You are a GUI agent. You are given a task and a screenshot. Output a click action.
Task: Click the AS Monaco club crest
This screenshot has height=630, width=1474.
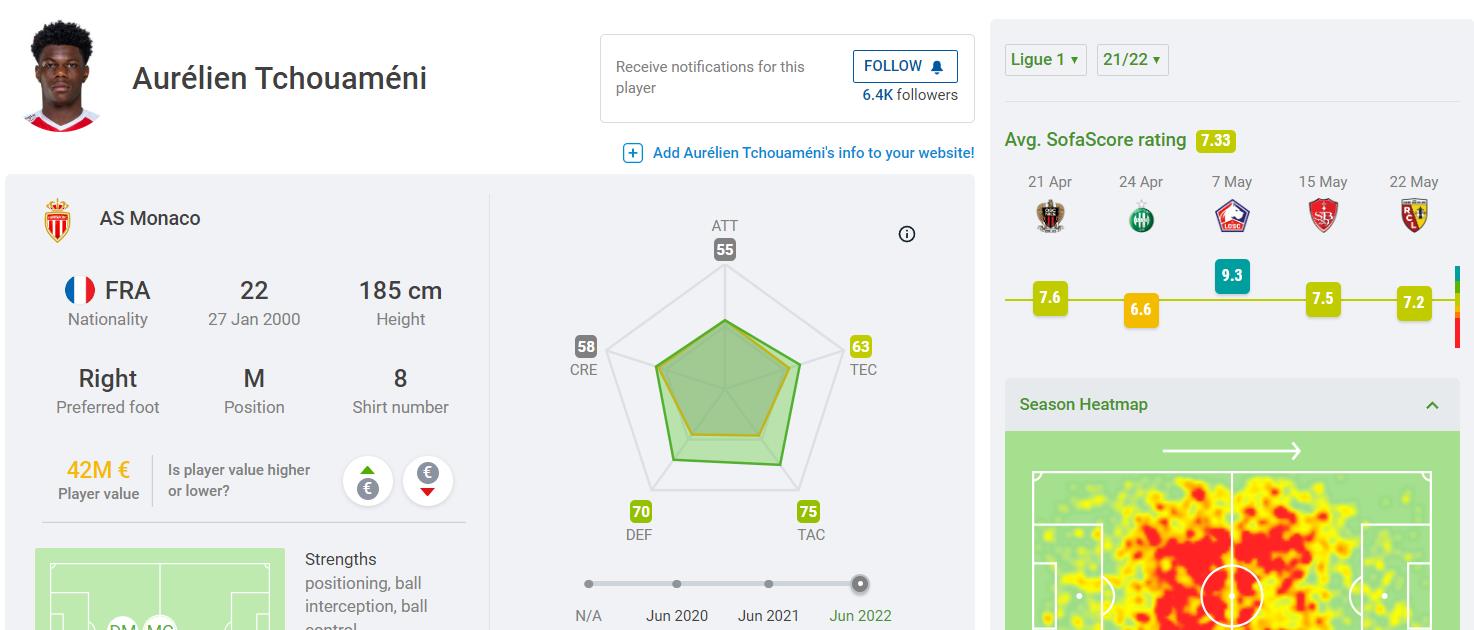[58, 220]
